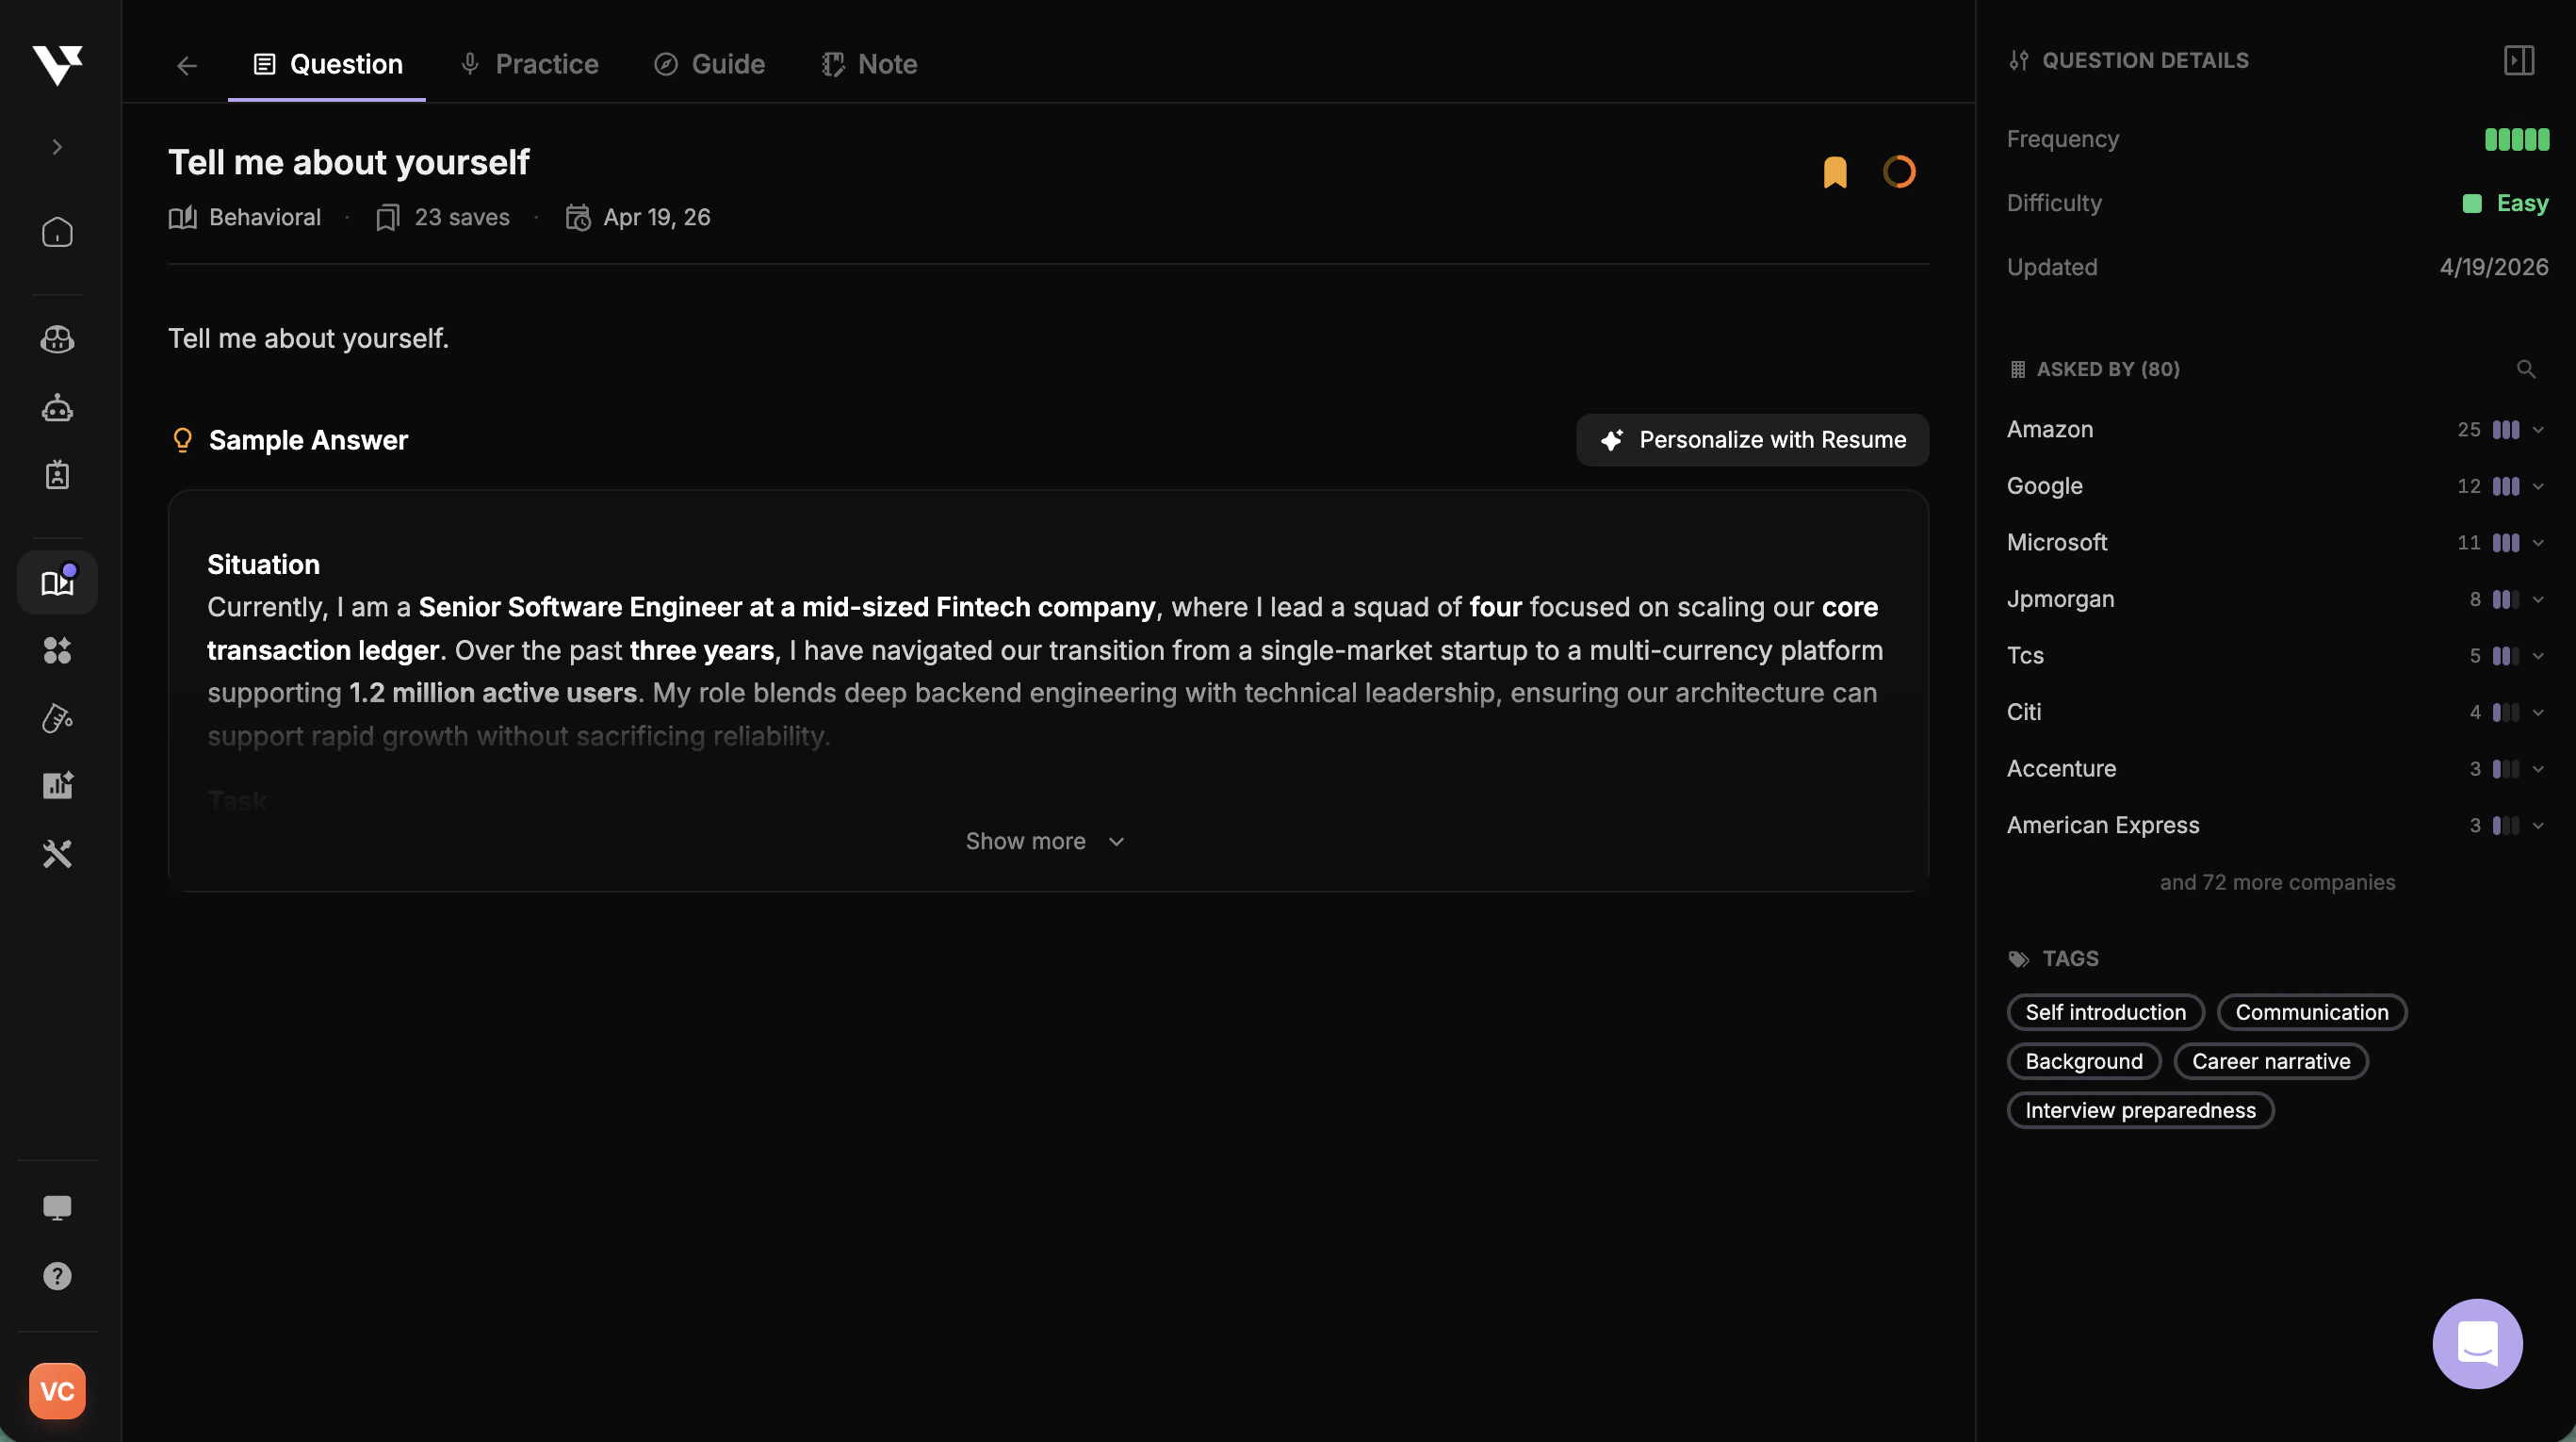Open the question bank book icon
The image size is (2576, 1442).
point(57,582)
